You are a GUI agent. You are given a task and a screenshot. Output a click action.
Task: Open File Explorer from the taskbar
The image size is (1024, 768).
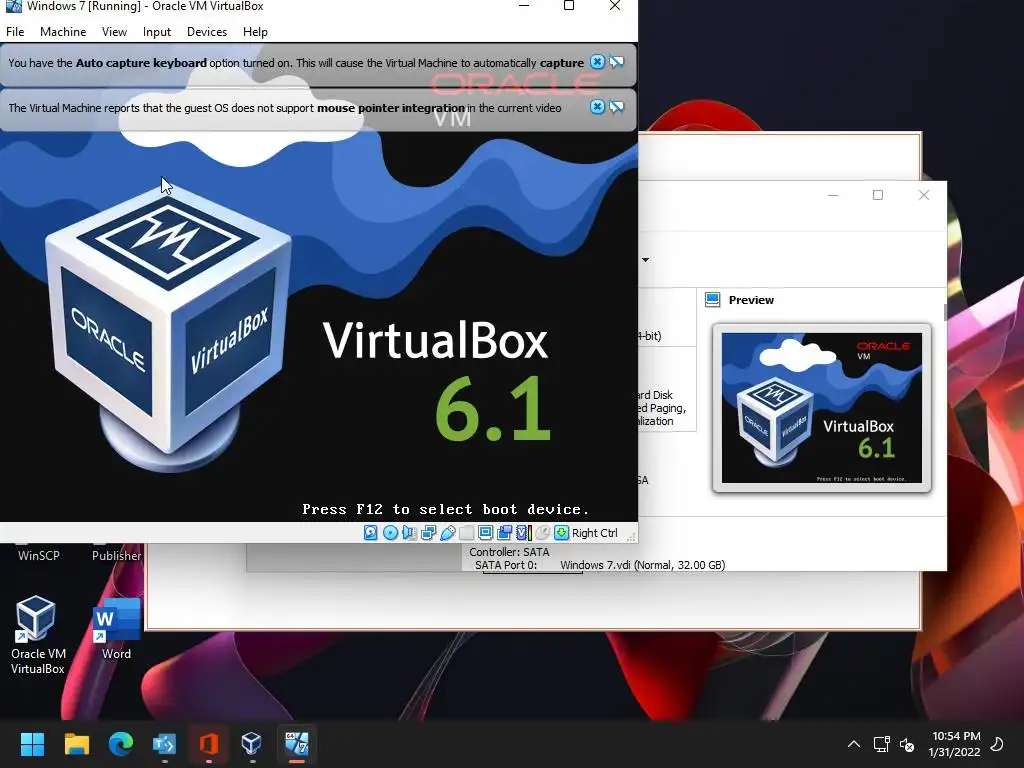[76, 744]
